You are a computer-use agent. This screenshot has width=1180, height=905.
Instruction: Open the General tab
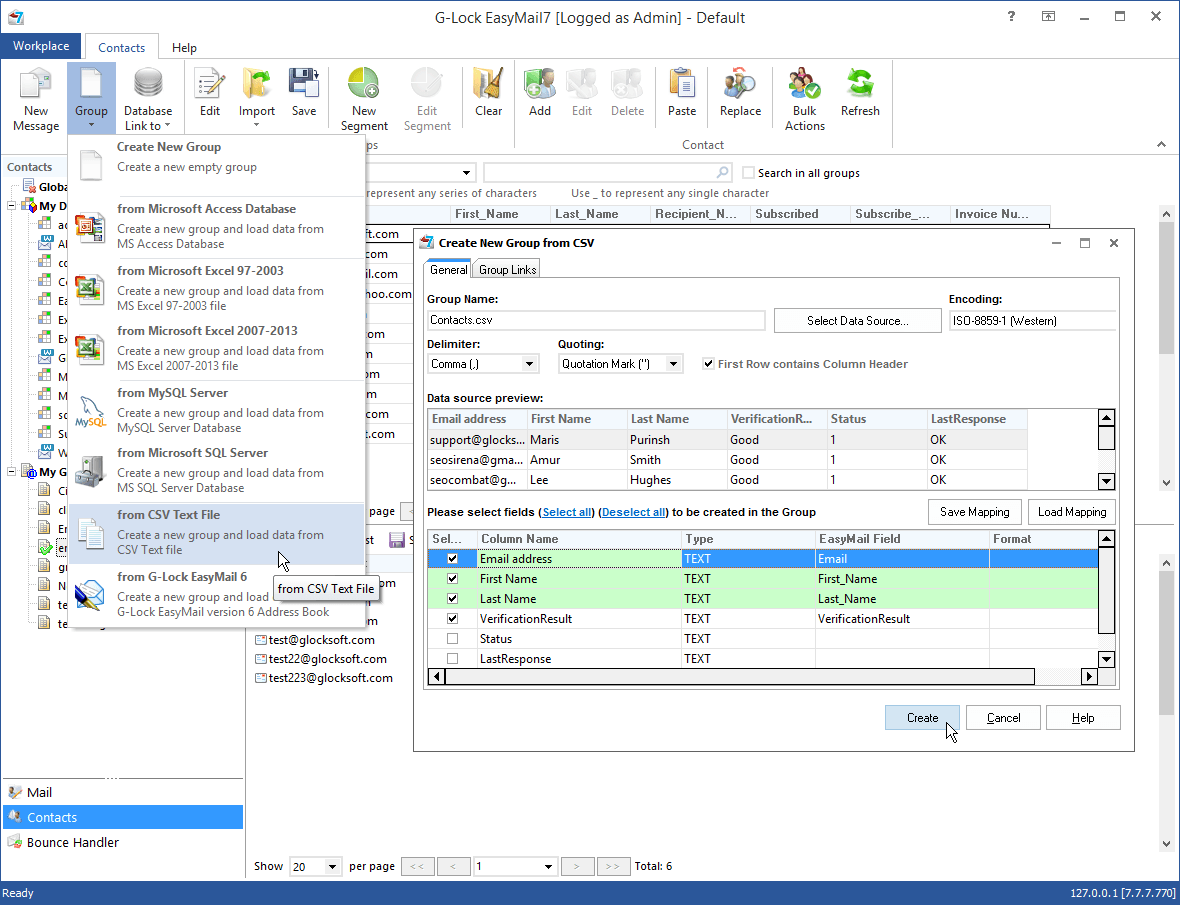449,269
